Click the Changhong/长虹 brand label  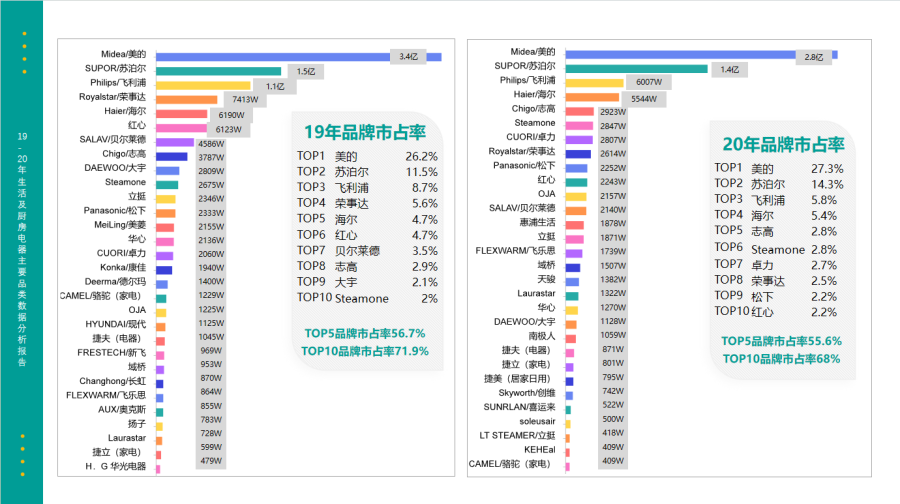click(113, 381)
